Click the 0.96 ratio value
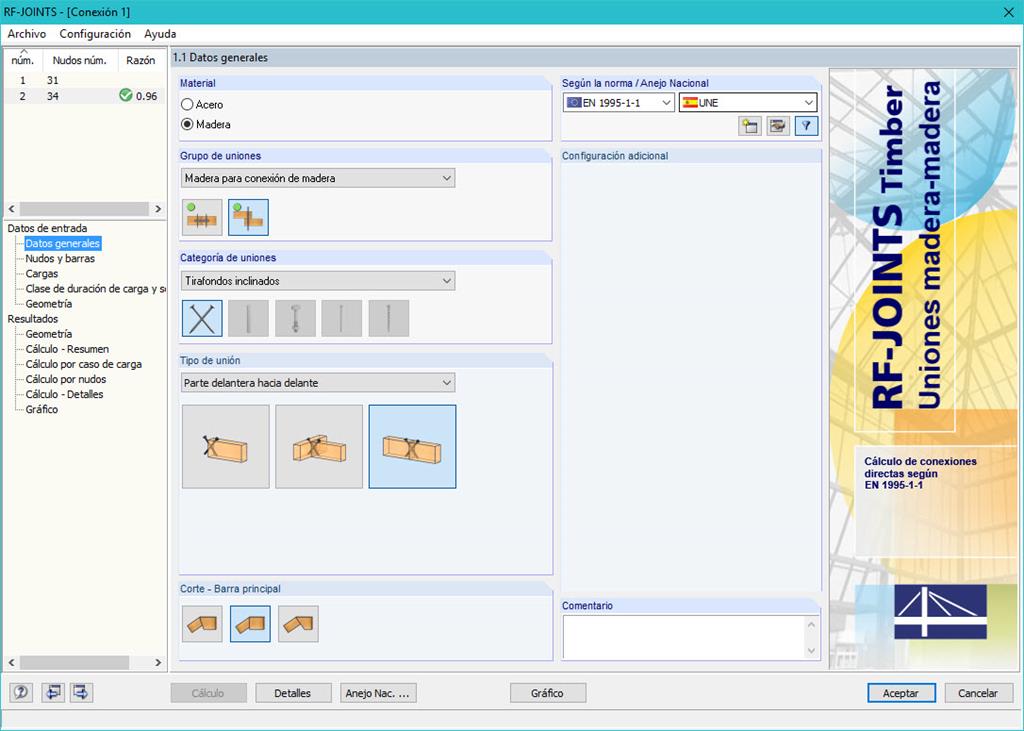The width and height of the screenshot is (1024, 731). (146, 96)
